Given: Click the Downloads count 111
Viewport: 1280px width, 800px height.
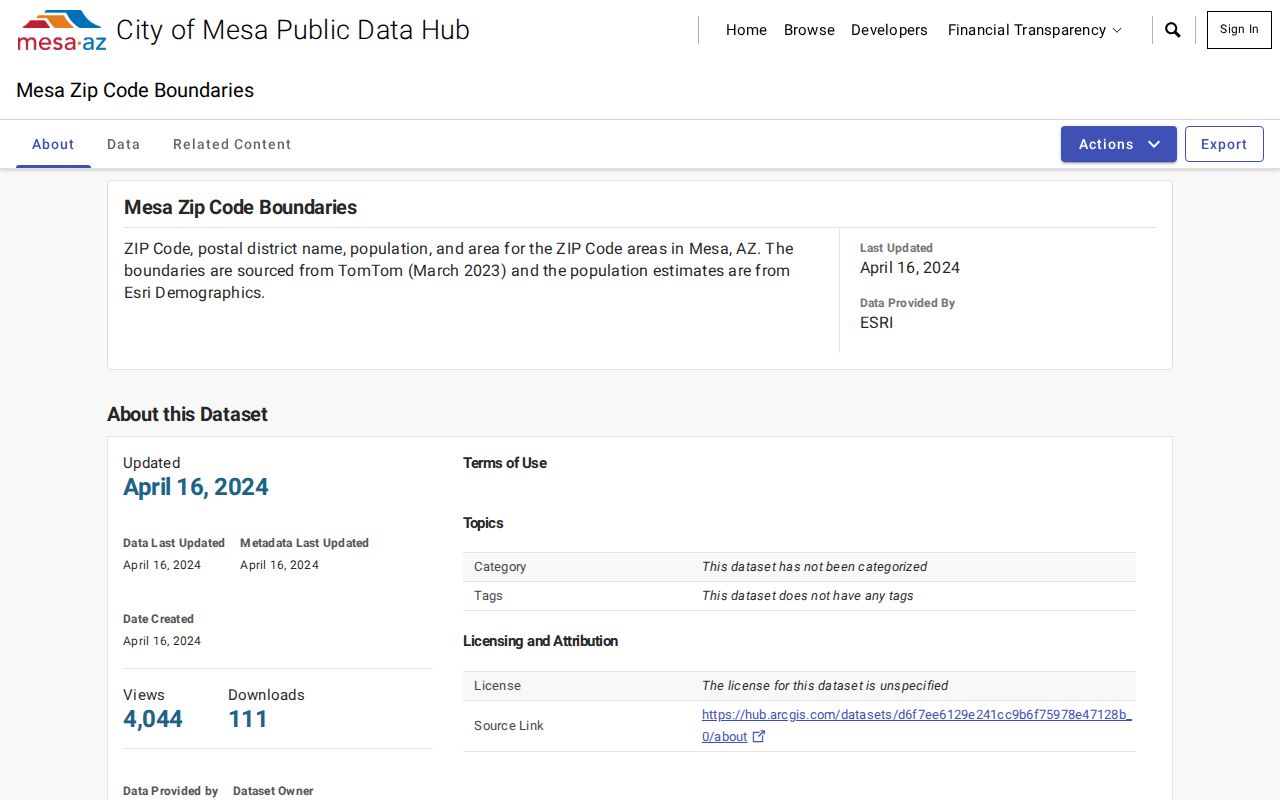Looking at the screenshot, I should [248, 719].
